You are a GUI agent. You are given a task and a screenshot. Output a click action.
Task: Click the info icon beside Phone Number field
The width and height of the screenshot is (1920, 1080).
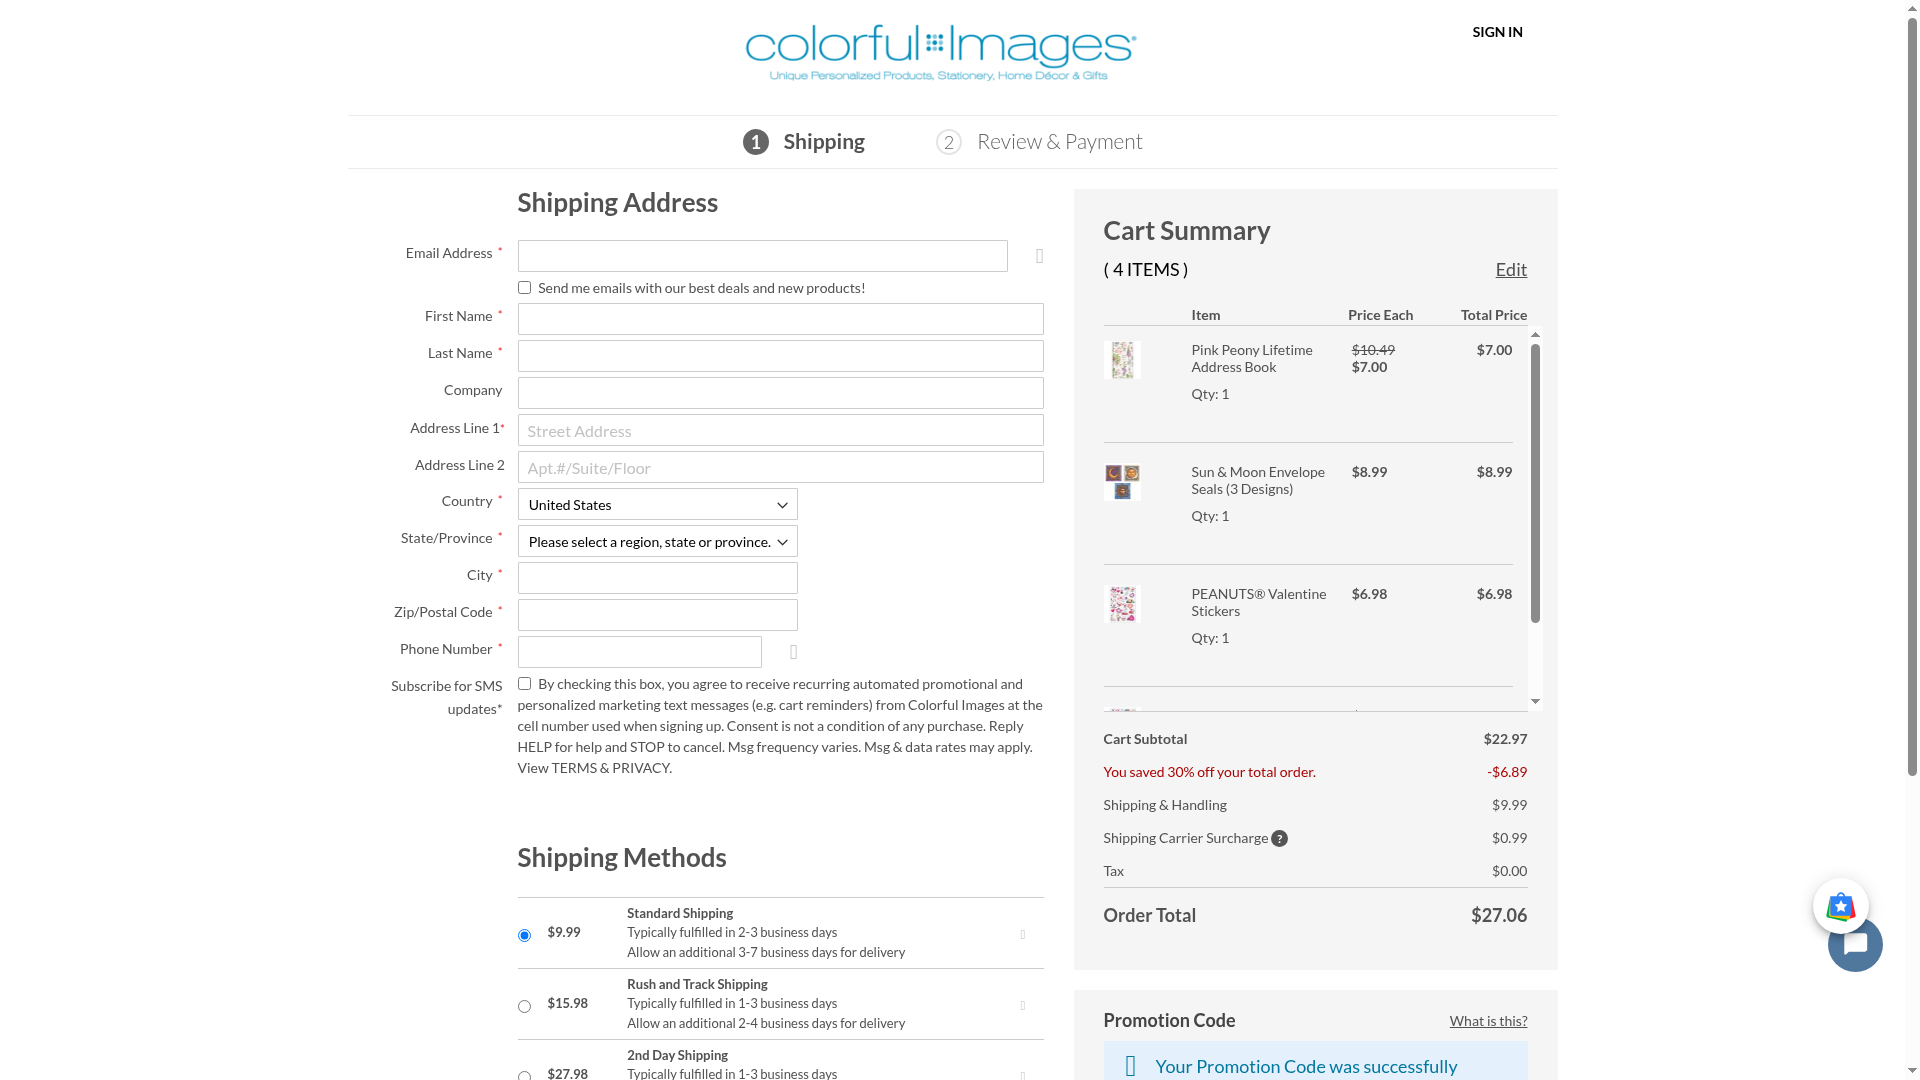pyautogui.click(x=794, y=652)
